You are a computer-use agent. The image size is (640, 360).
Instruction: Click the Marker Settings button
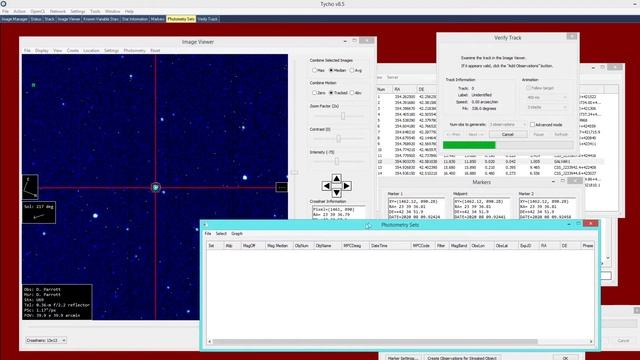coord(402,358)
